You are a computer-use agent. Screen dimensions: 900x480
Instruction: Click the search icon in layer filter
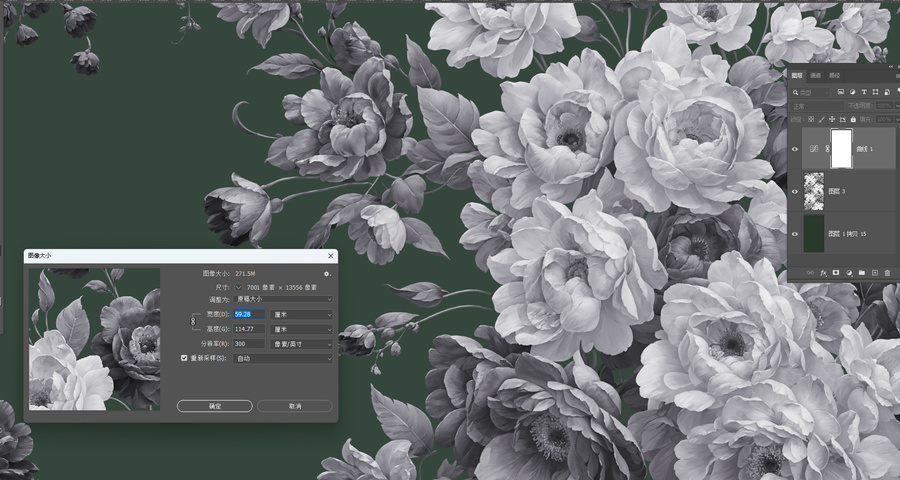click(x=795, y=92)
